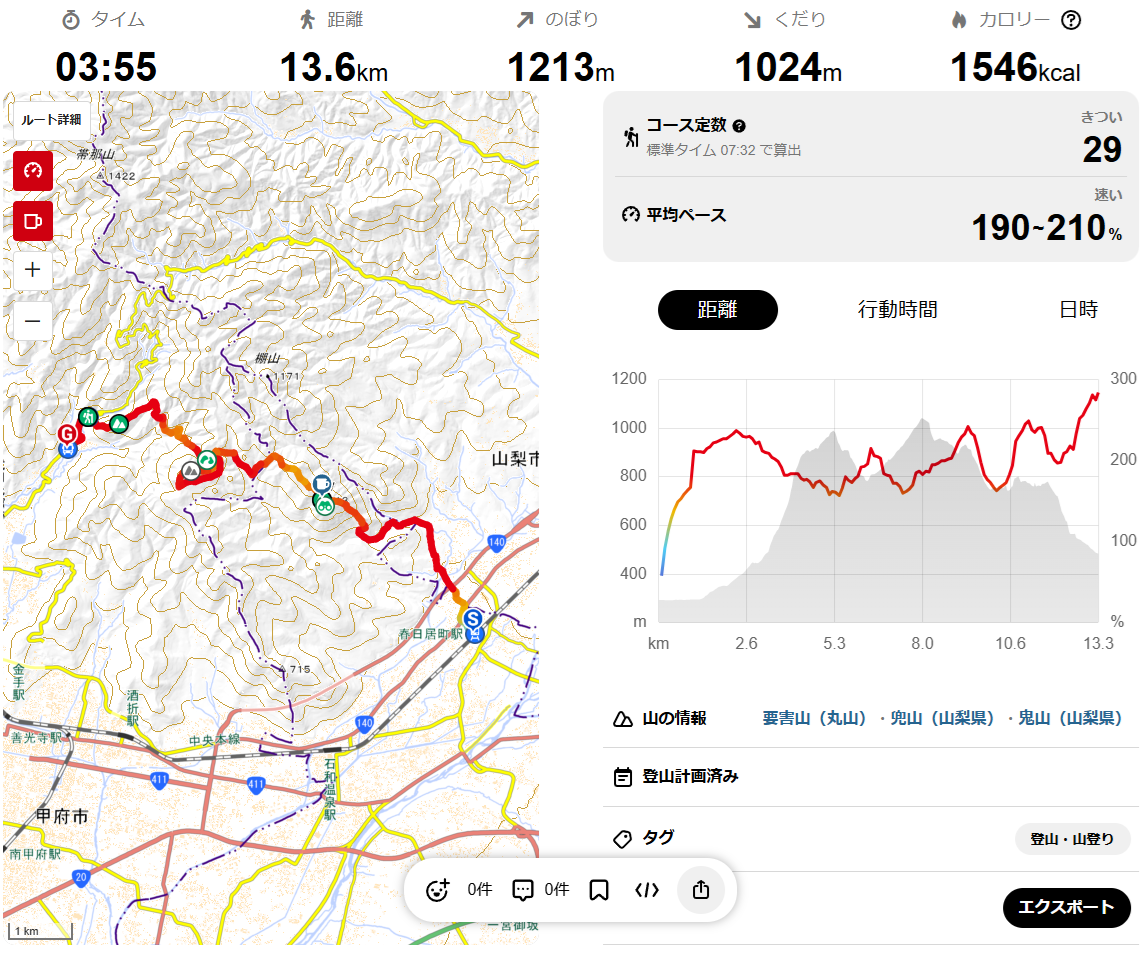Open the embed code icon

point(647,890)
